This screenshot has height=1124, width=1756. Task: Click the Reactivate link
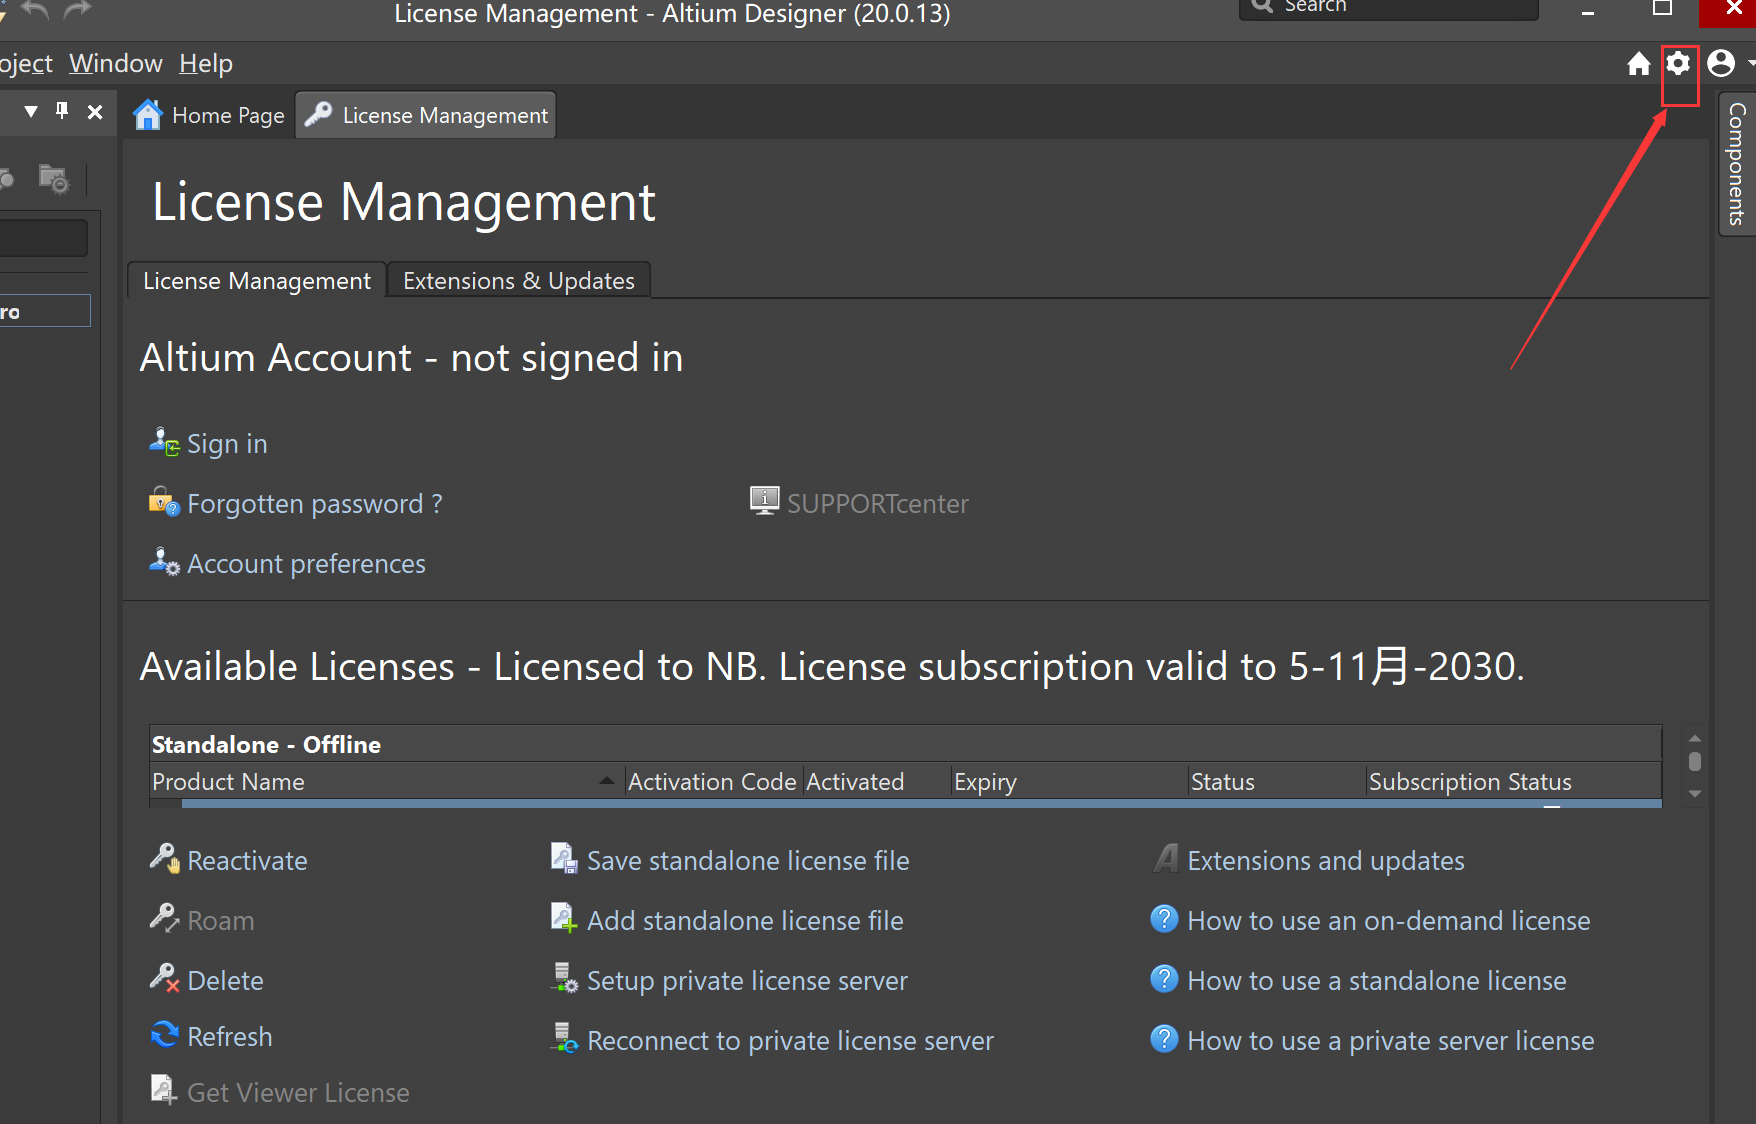point(247,860)
